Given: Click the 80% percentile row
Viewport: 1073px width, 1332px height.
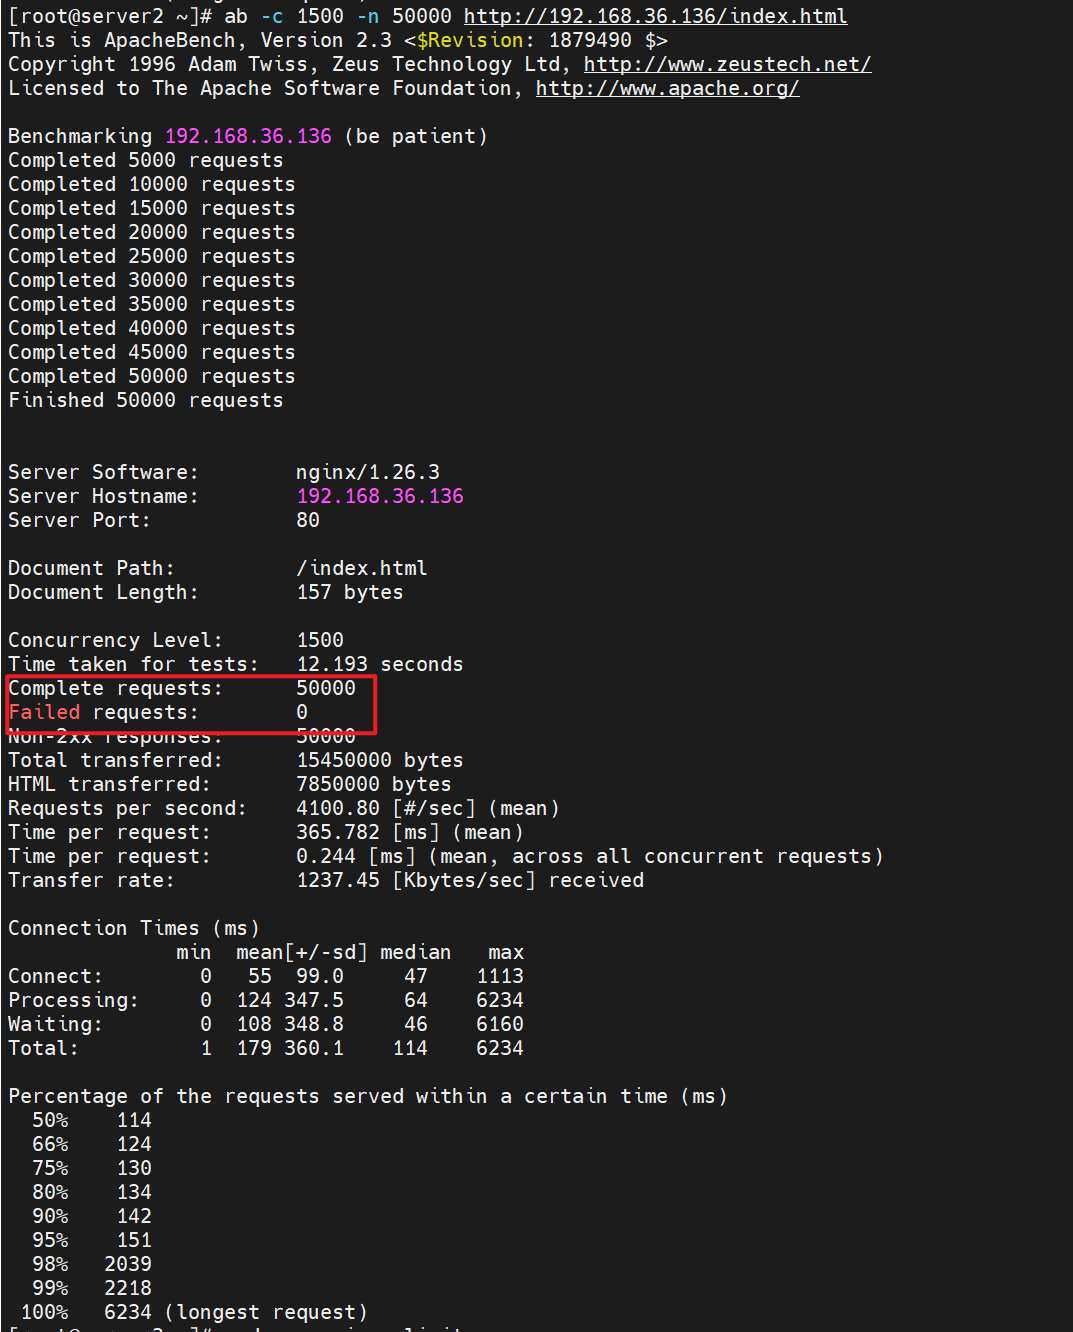Looking at the screenshot, I should pos(92,1192).
